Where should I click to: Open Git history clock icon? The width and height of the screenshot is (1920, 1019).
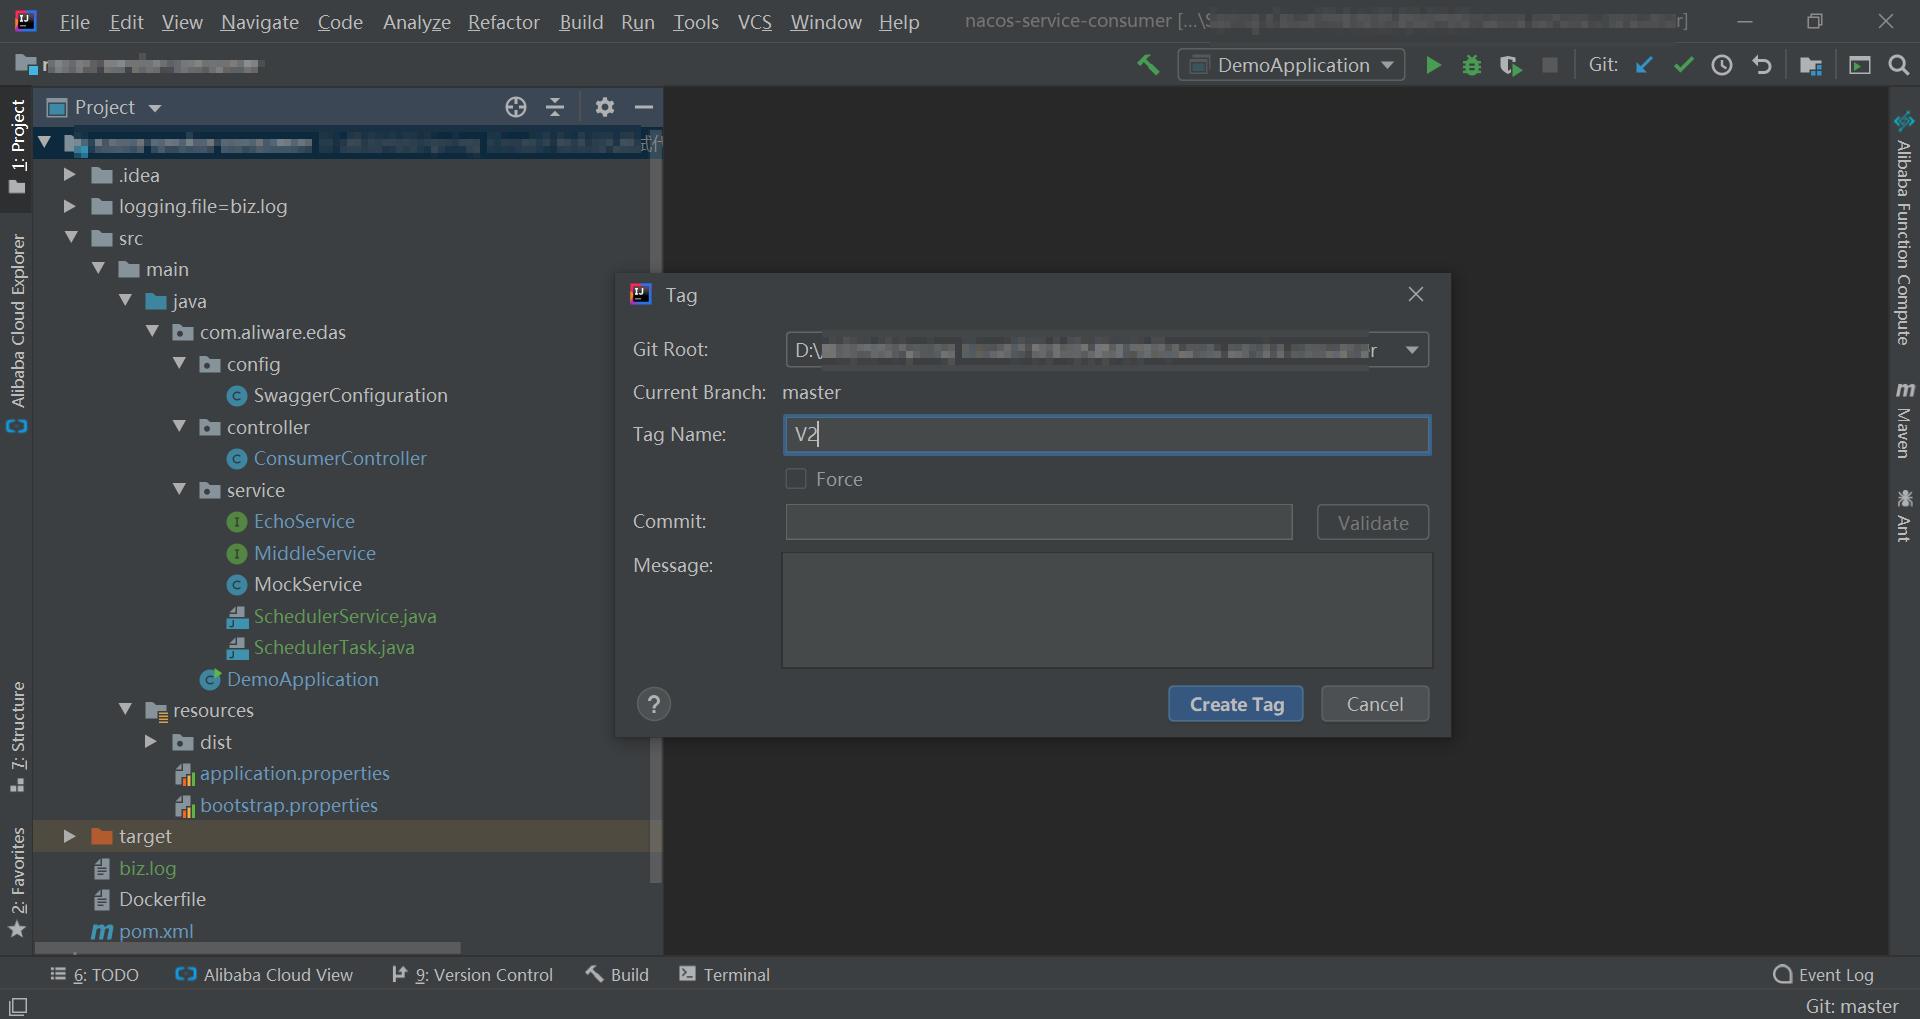pos(1722,65)
